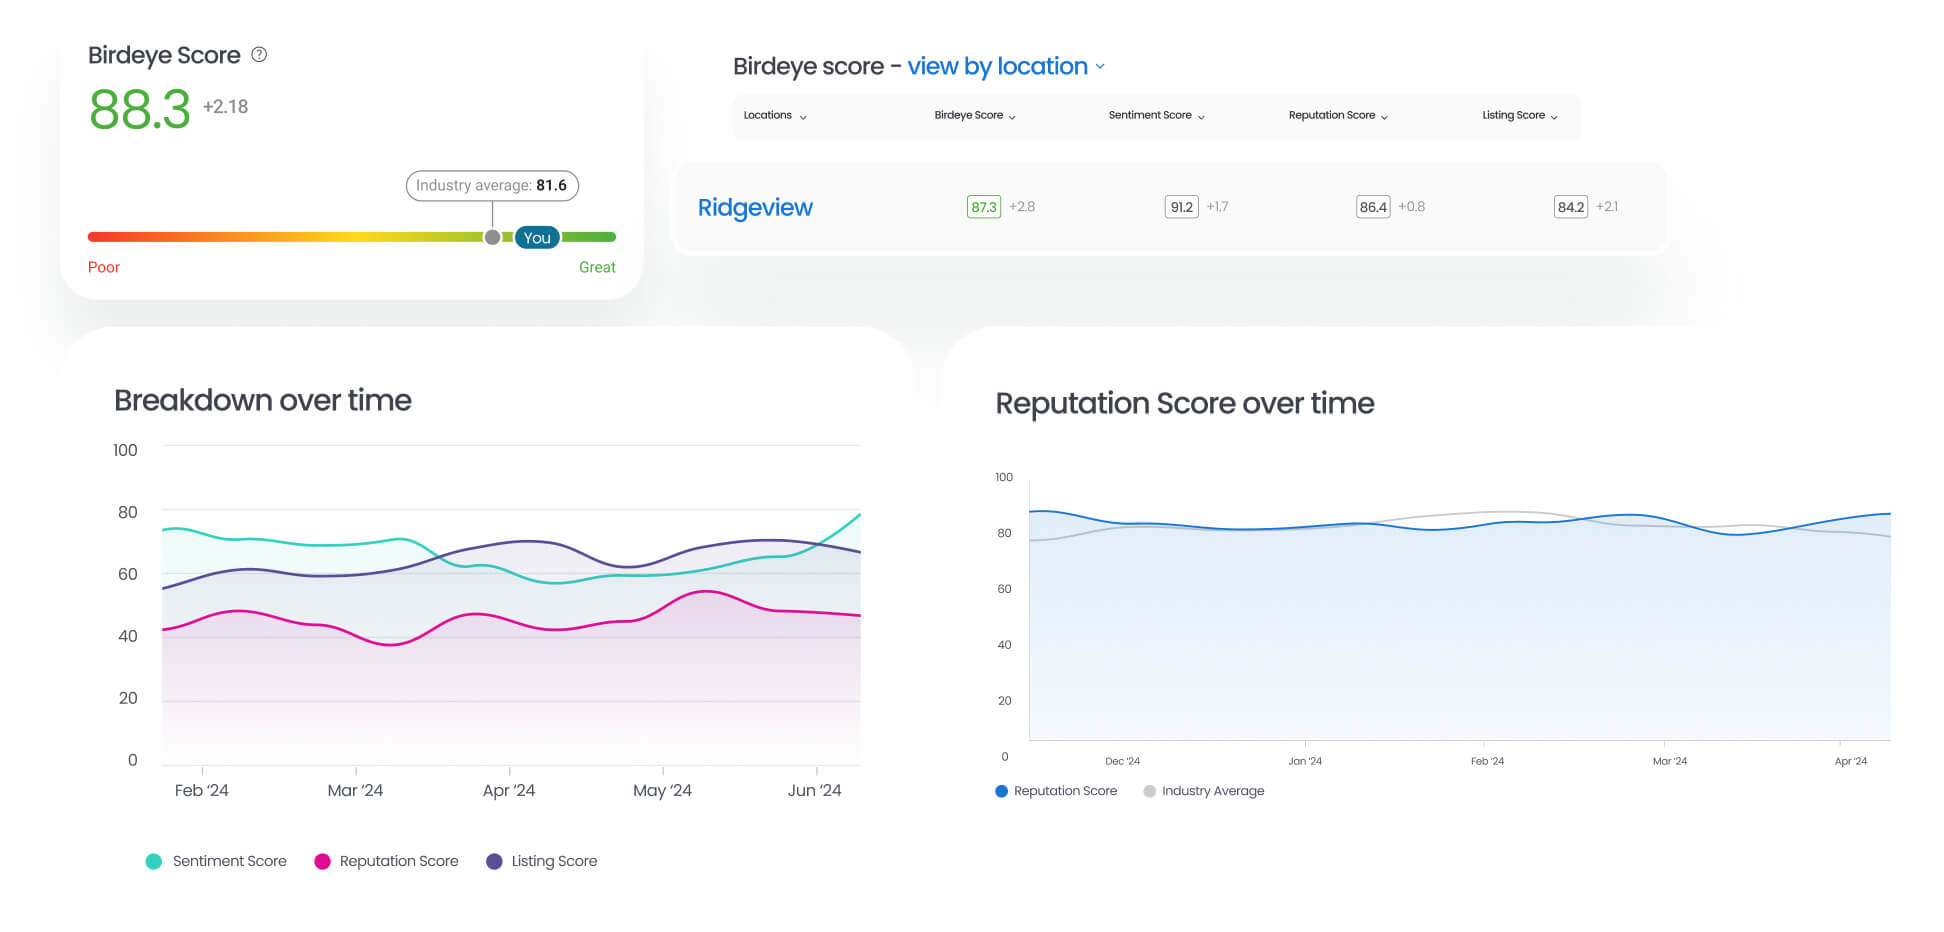Click the gray Industry Average legend marker
Screen dimensions: 1944x932
pos(1148,790)
